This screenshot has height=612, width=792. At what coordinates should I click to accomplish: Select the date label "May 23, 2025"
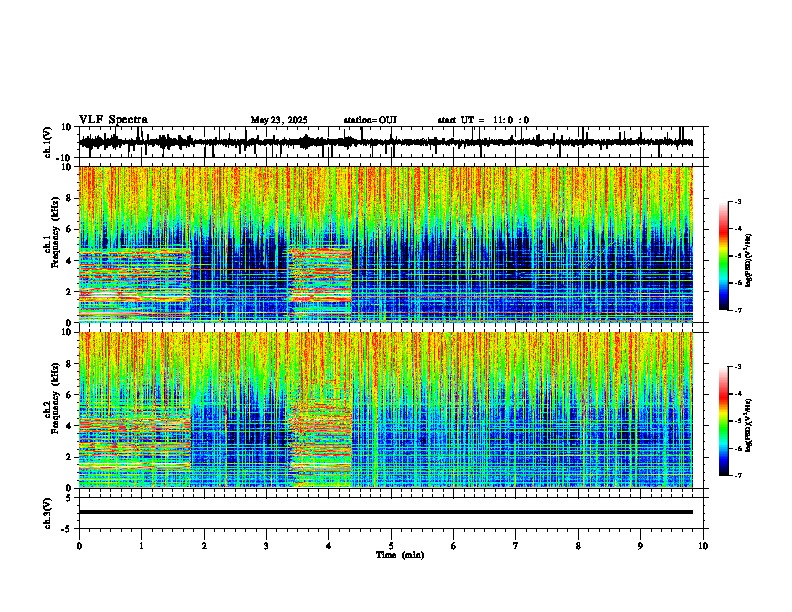click(279, 120)
